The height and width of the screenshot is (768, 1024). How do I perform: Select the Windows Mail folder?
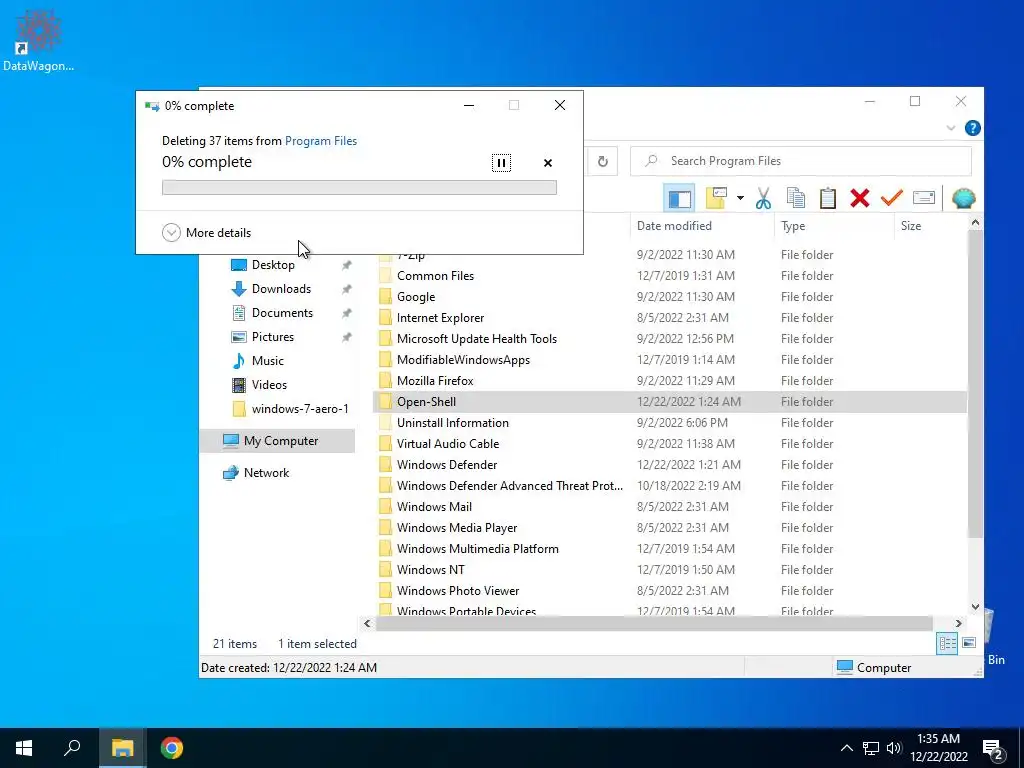click(x=434, y=507)
